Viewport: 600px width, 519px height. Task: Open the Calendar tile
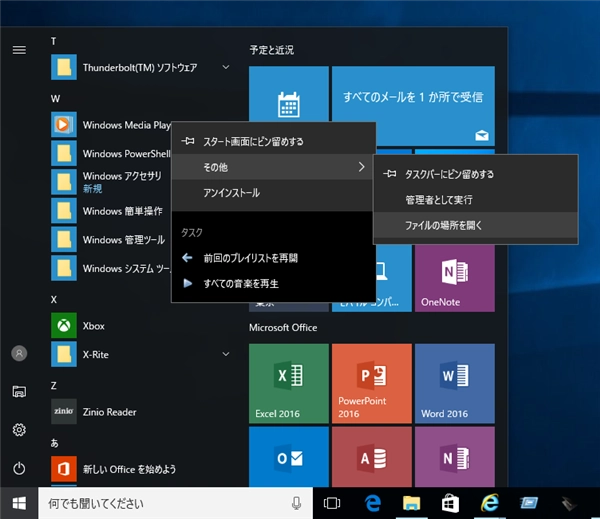tap(289, 94)
